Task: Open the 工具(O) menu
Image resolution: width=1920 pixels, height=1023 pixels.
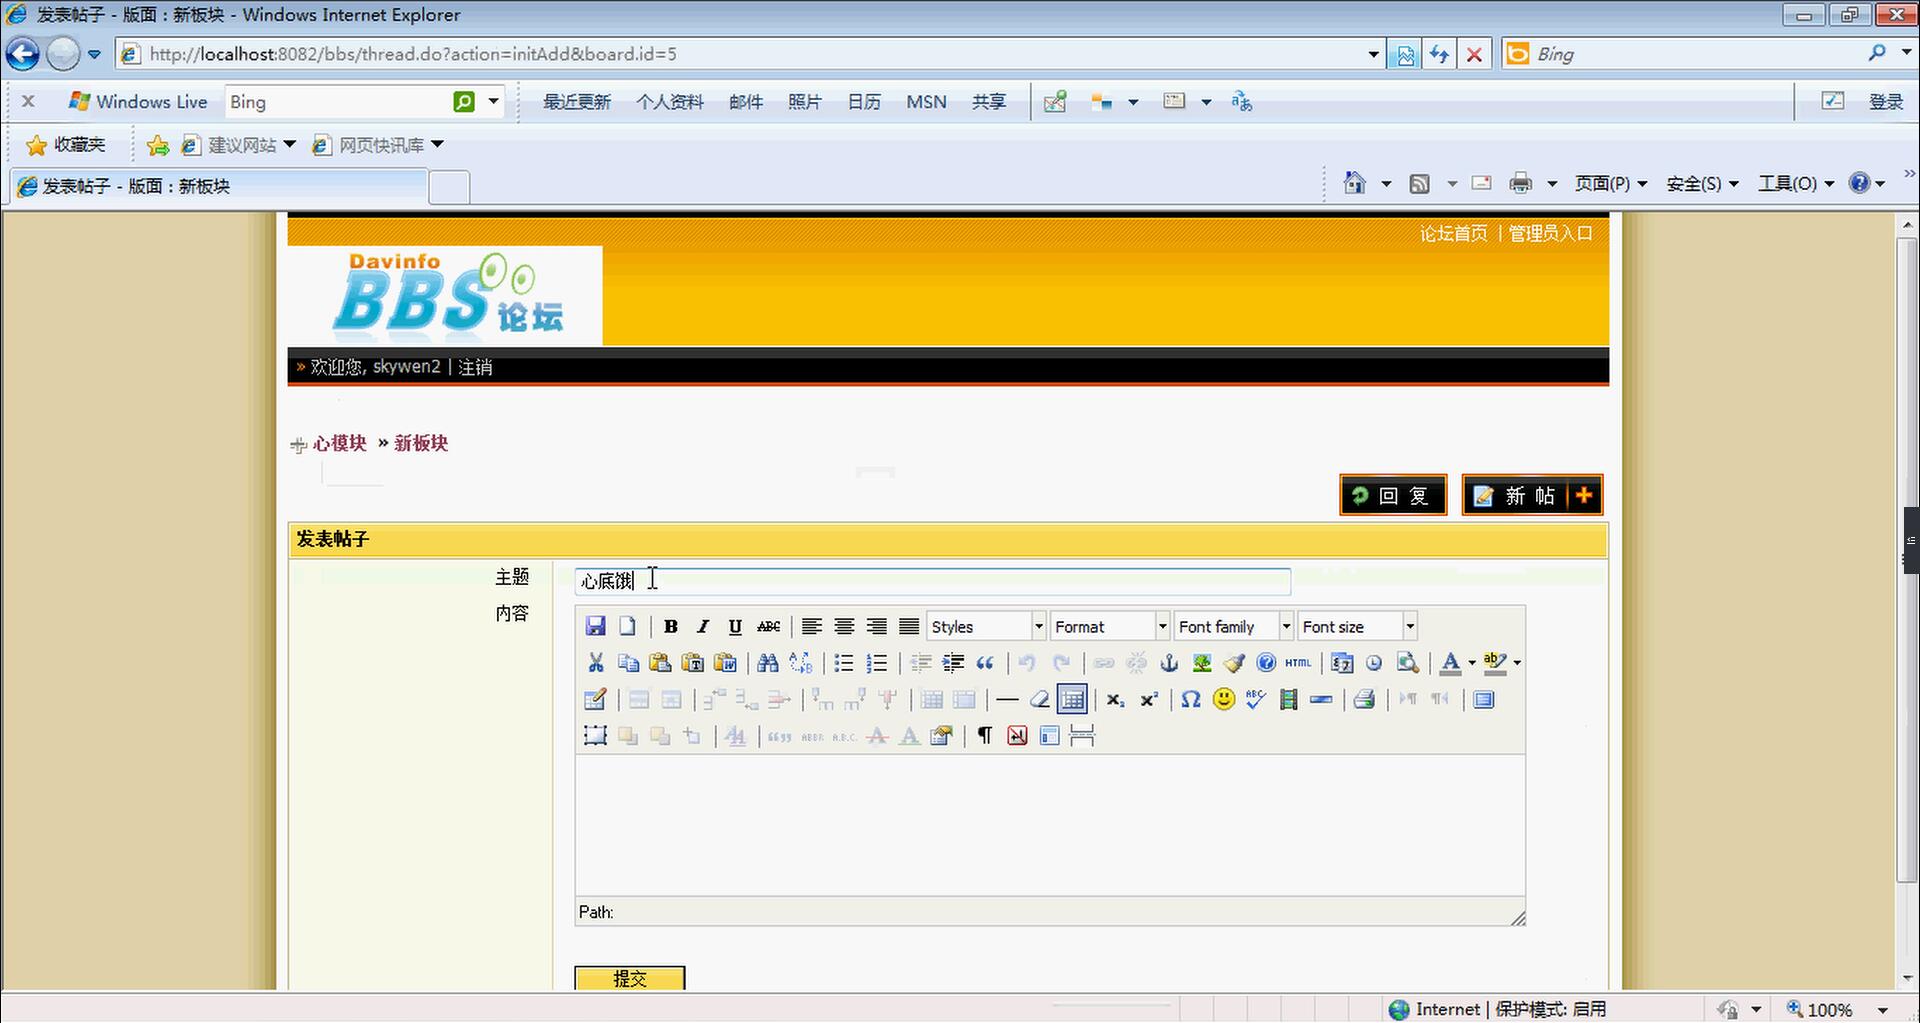Action: pos(1796,183)
